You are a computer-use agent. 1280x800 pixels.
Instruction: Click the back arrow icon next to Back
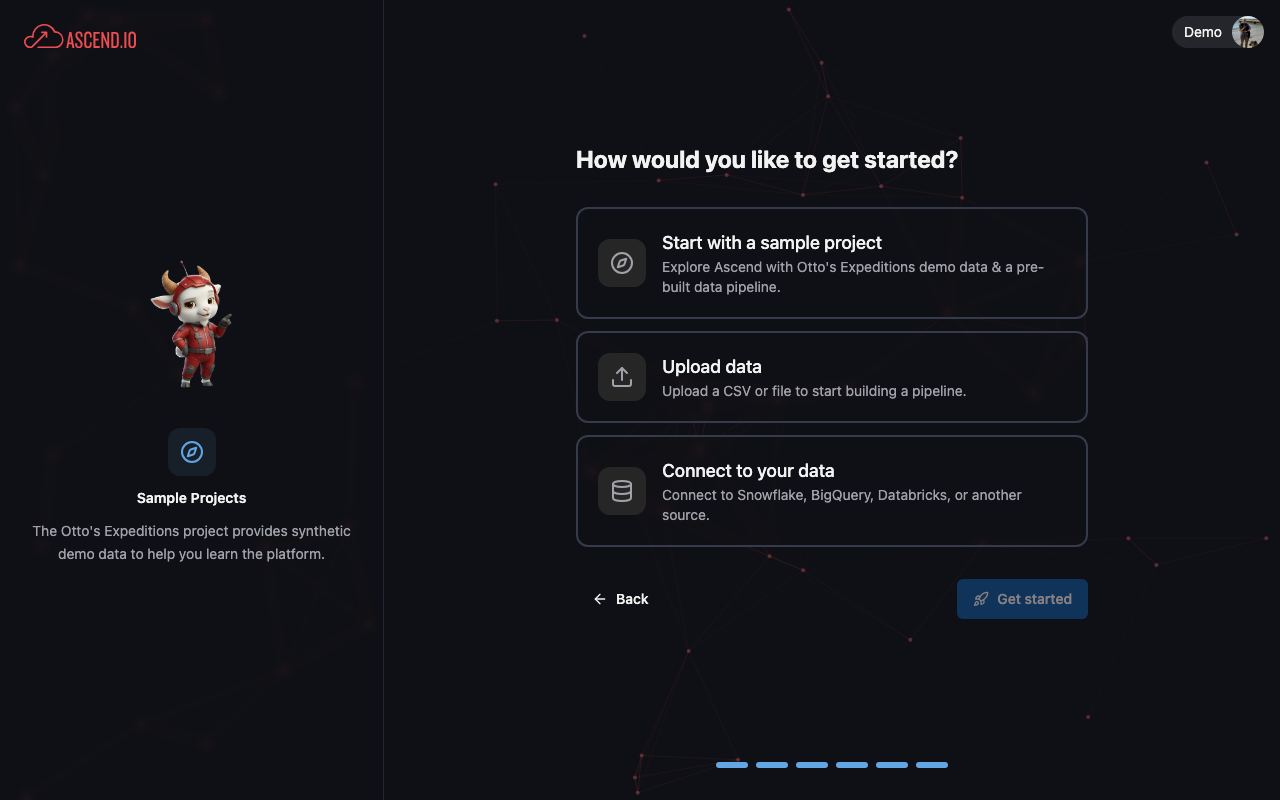pos(598,598)
